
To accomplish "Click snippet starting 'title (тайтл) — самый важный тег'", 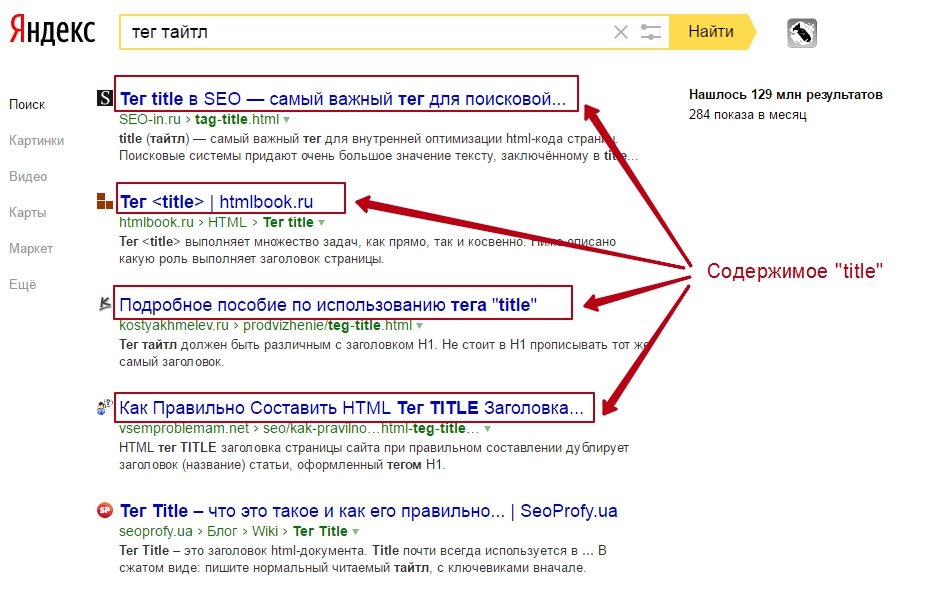I will point(378,147).
